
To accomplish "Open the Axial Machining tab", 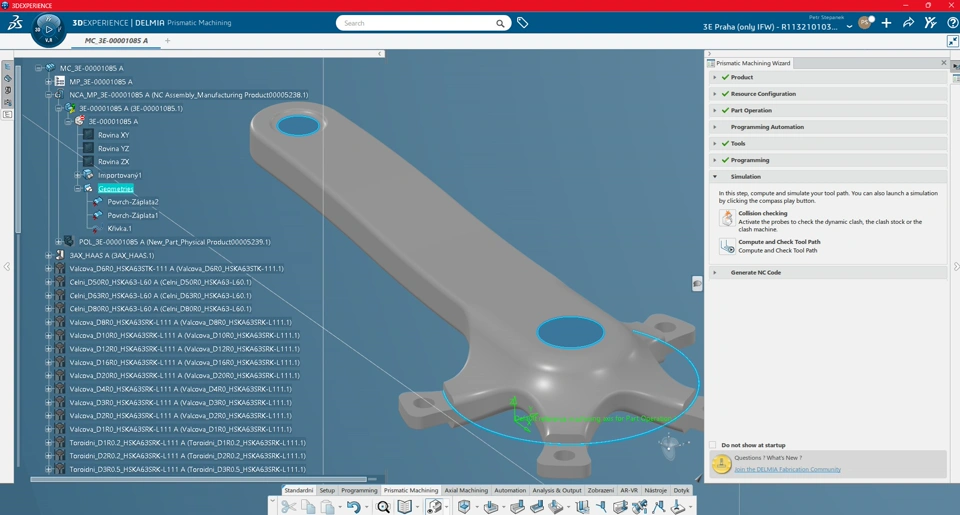I will [466, 491].
